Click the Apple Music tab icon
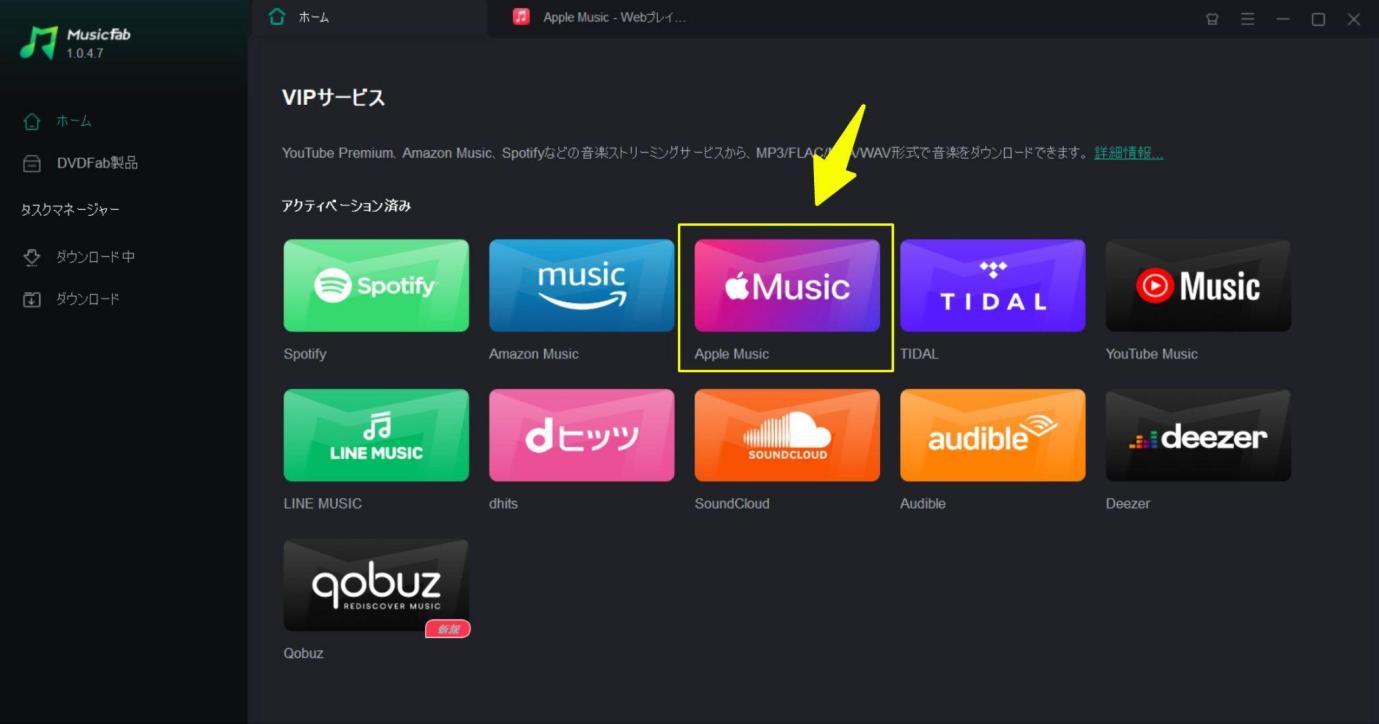This screenshot has height=724, width=1379. coord(521,17)
